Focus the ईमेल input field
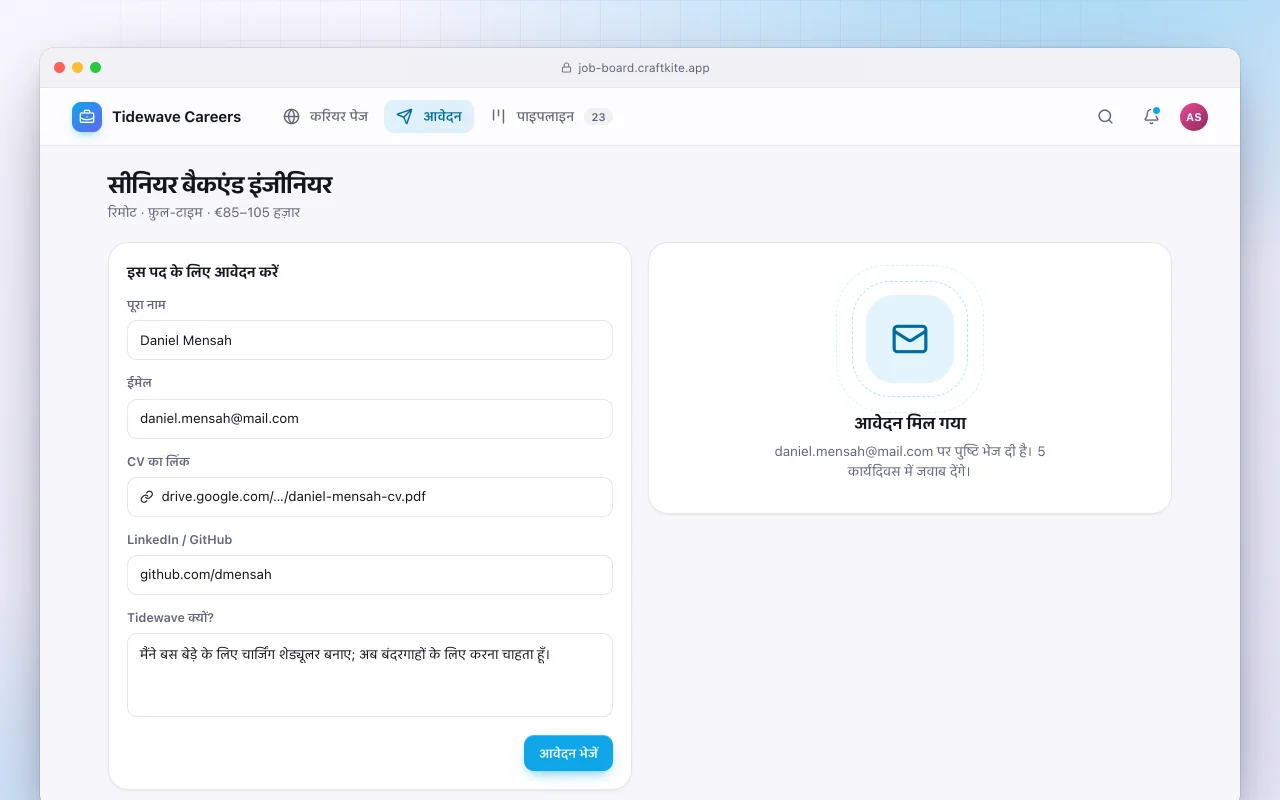 pos(370,418)
